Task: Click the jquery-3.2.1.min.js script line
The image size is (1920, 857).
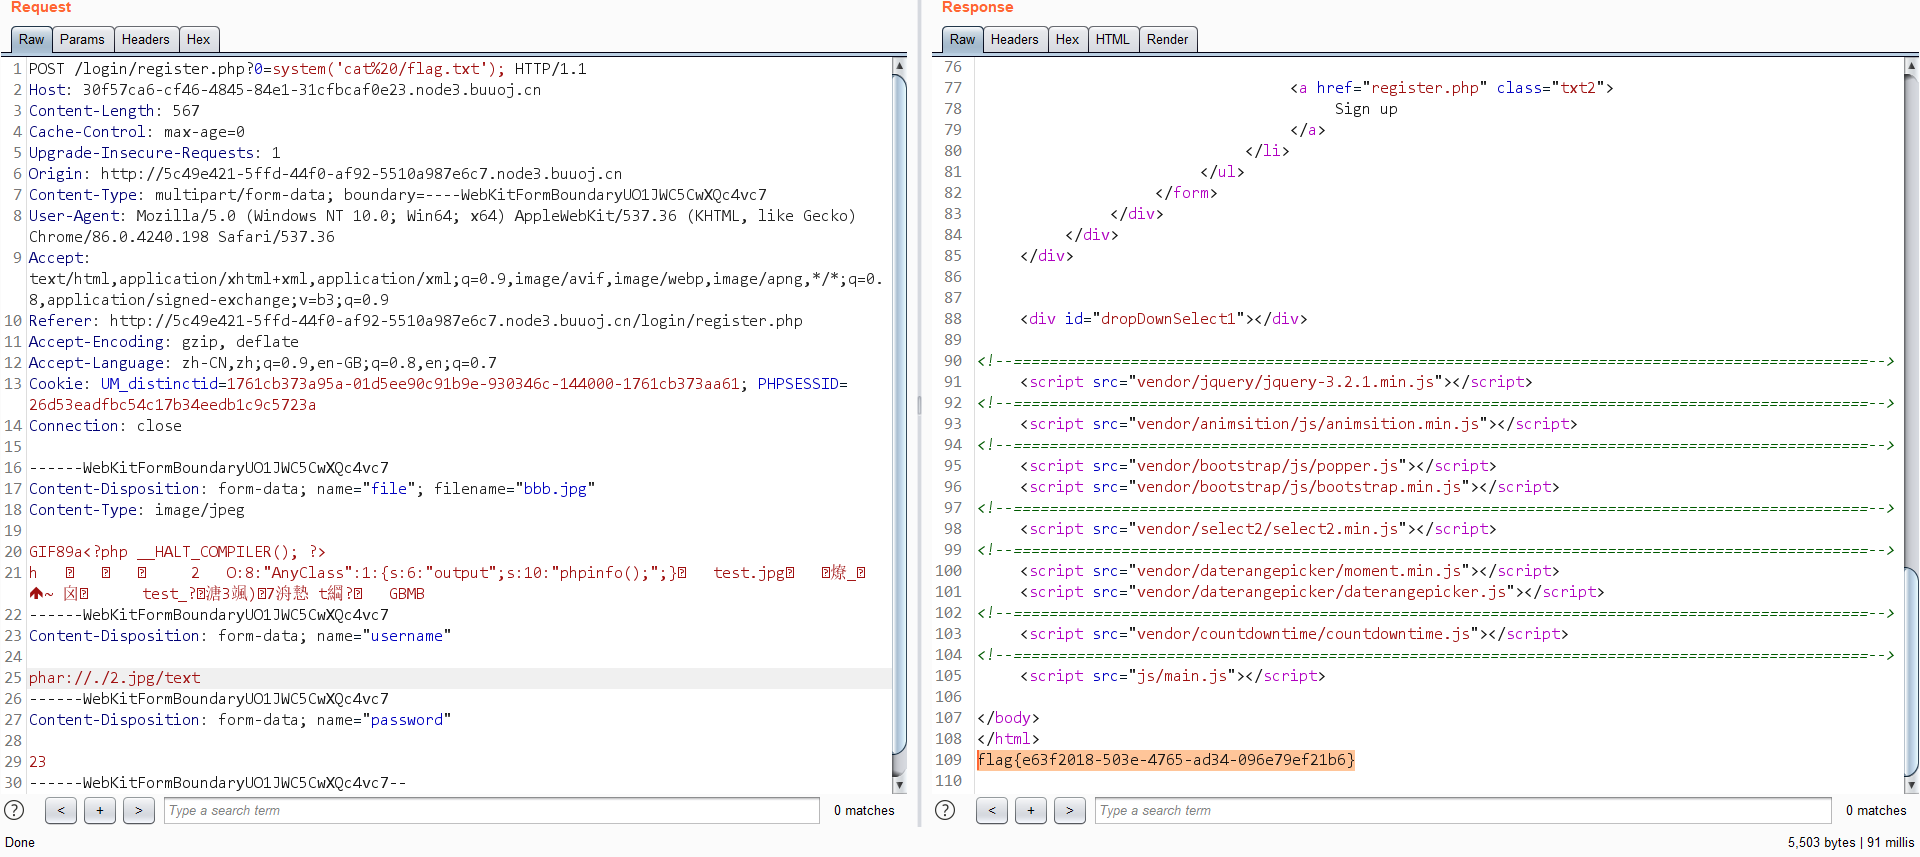Action: click(1276, 382)
